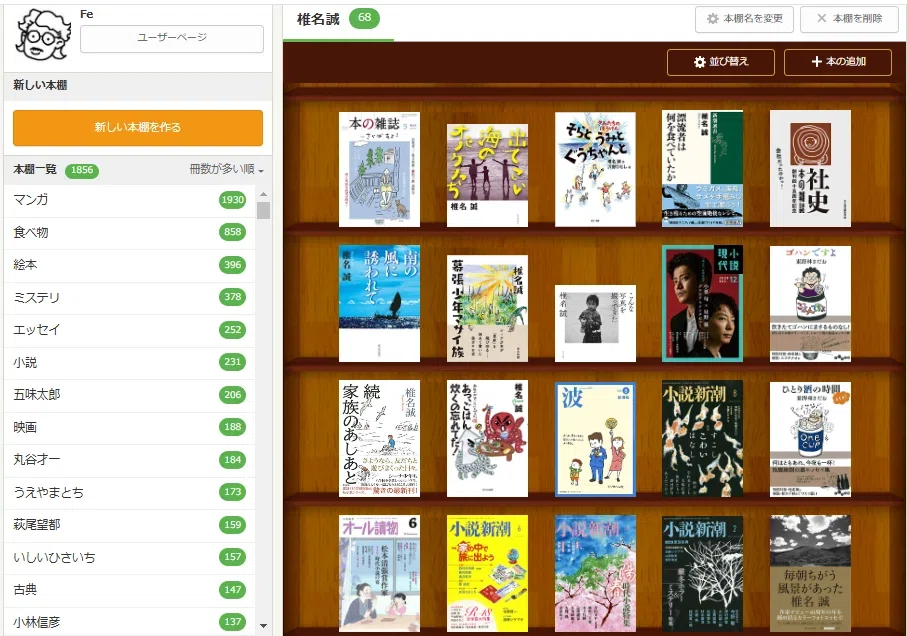Click 本棚名を変更 button
Viewport: 907px width, 636px height.
744,19
